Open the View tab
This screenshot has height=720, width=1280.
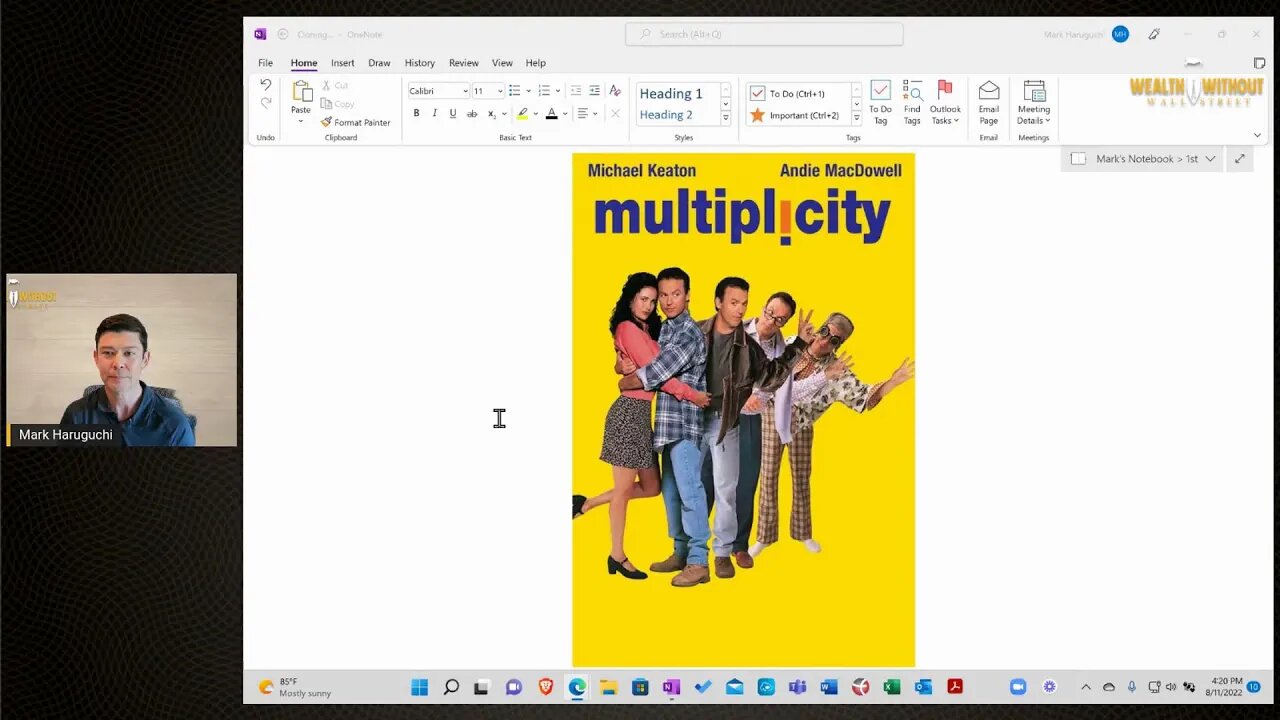[x=502, y=63]
